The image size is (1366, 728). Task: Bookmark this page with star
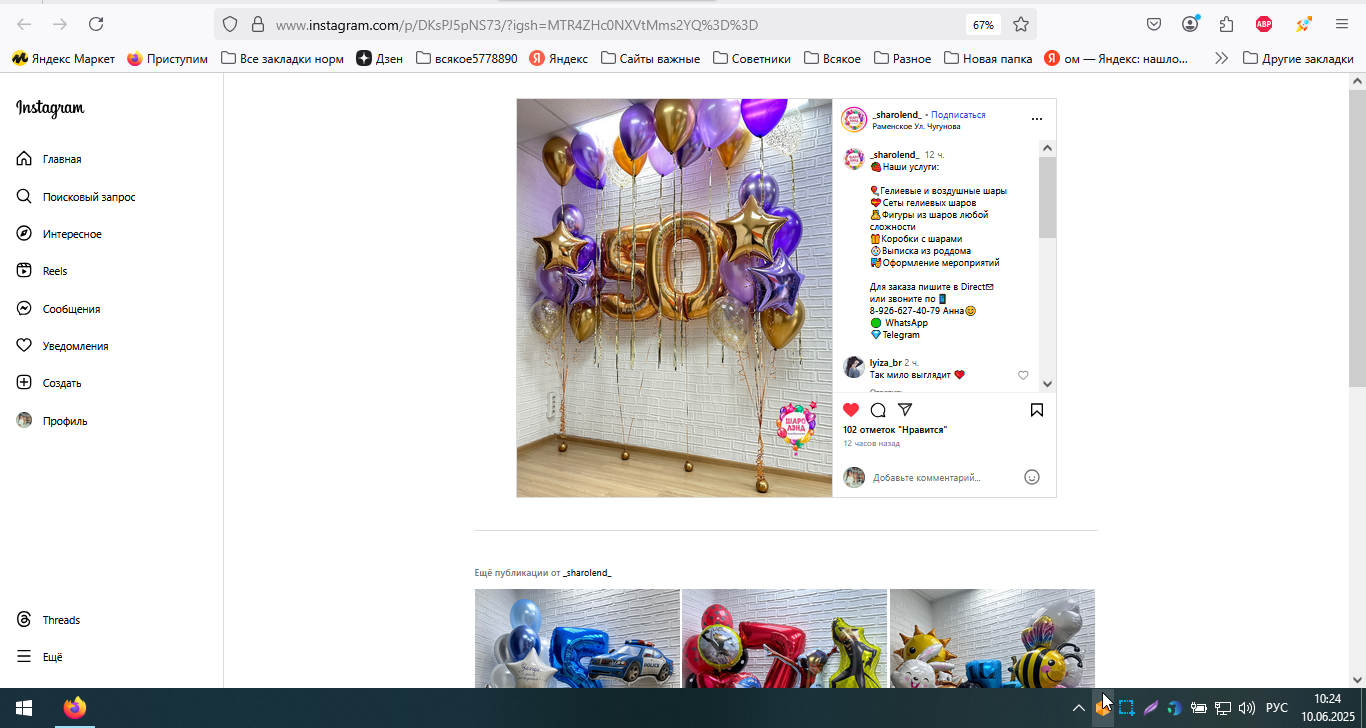click(1021, 24)
